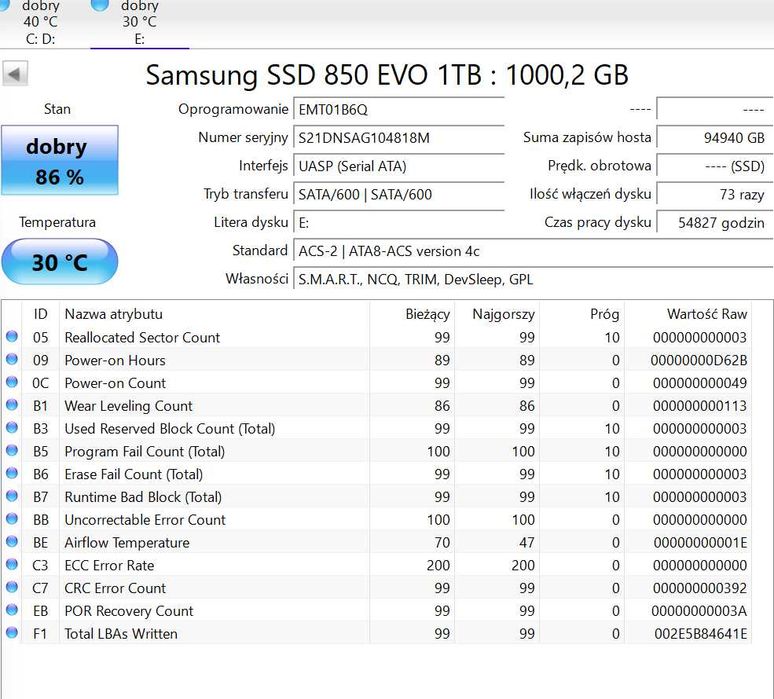Click the status dot for Power-on Hours

click(12, 359)
